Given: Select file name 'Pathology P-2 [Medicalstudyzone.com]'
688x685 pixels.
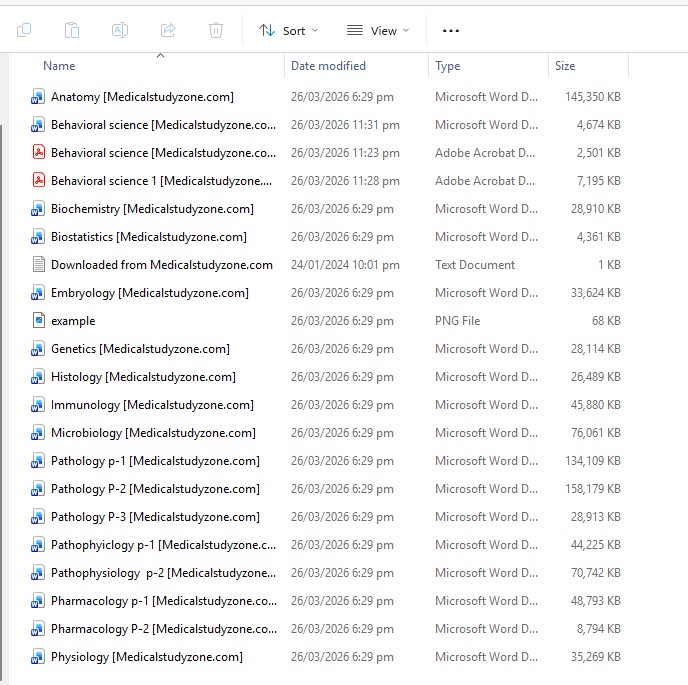Looking at the screenshot, I should (x=155, y=489).
